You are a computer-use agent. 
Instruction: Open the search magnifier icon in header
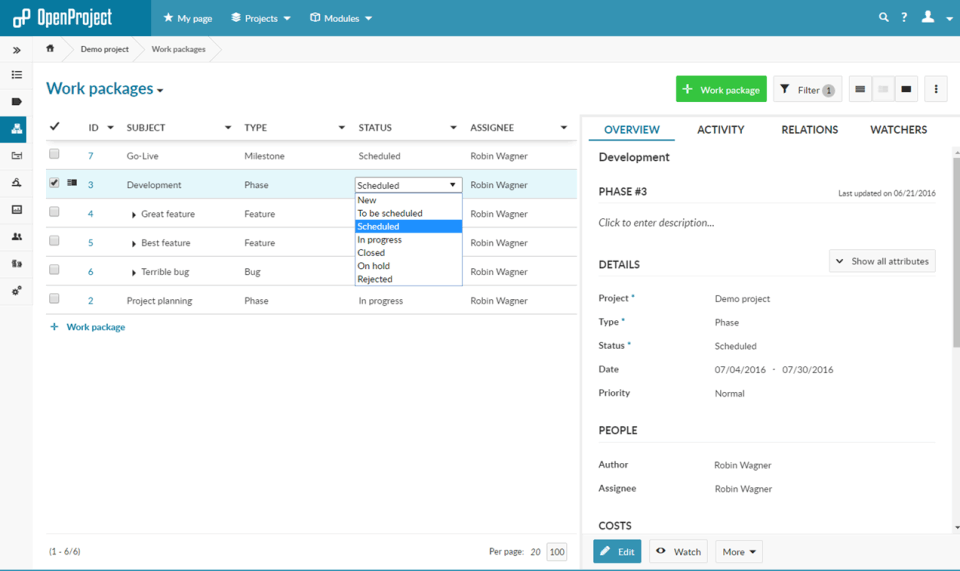click(x=883, y=17)
